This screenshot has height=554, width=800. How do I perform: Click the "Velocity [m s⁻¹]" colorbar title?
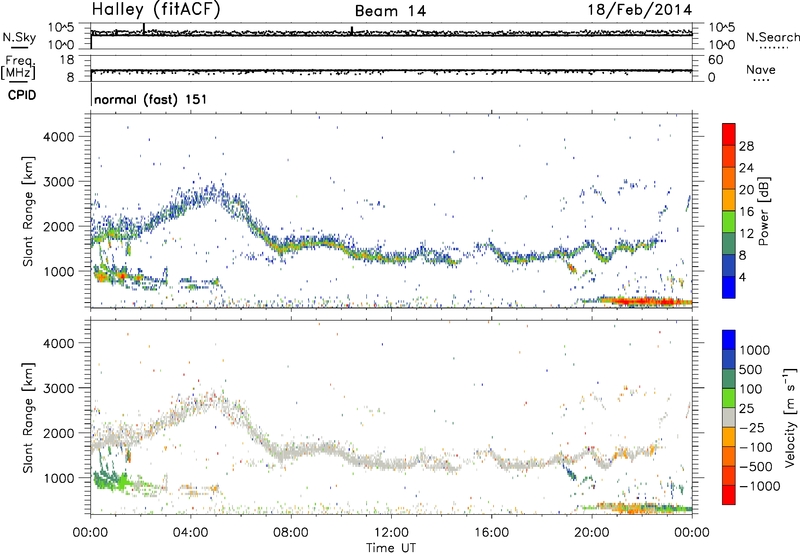click(790, 417)
